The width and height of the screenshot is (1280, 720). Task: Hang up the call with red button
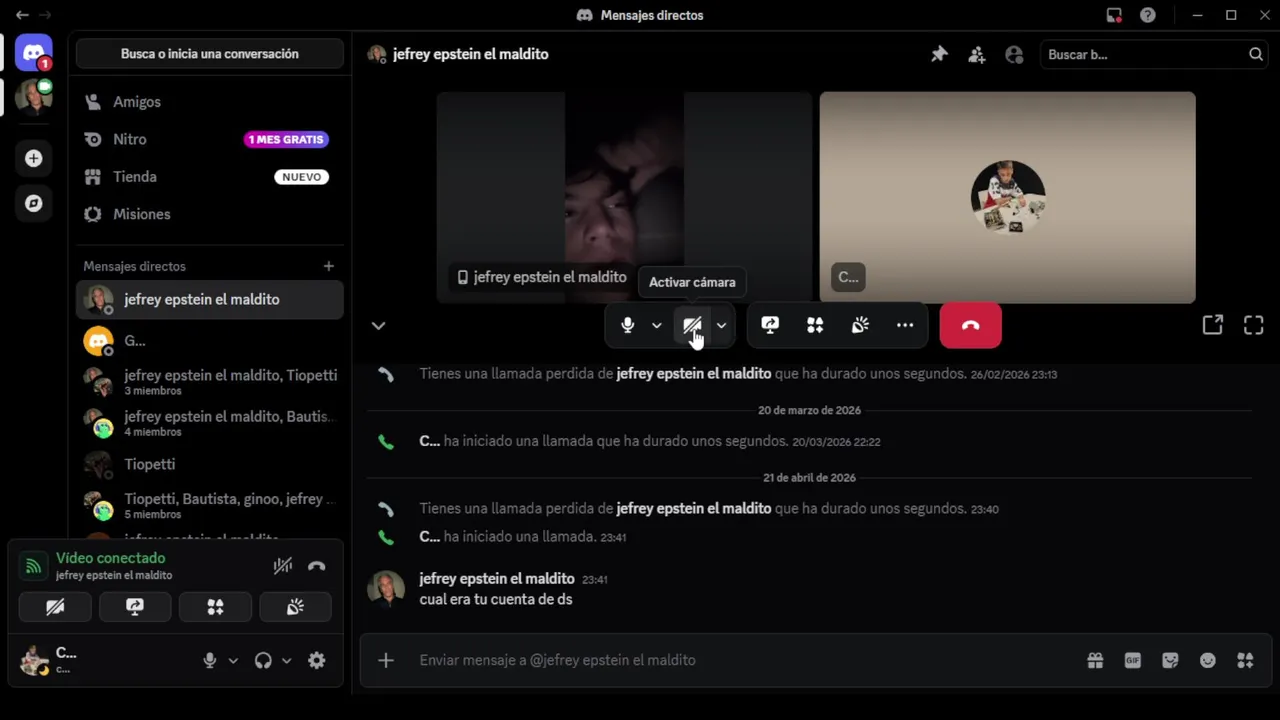pyautogui.click(x=970, y=325)
